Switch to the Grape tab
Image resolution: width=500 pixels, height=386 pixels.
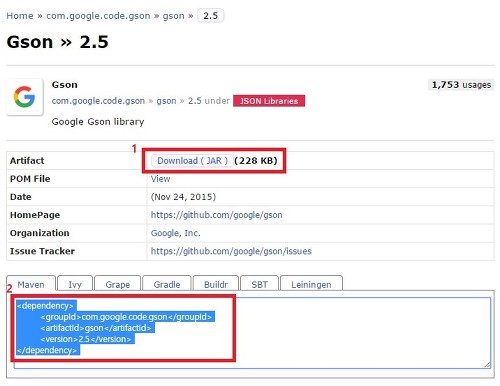118,284
